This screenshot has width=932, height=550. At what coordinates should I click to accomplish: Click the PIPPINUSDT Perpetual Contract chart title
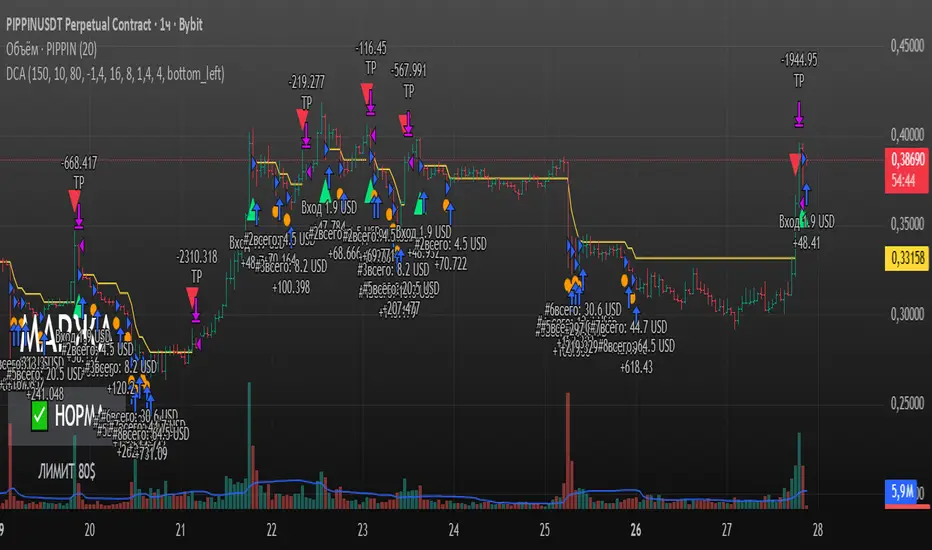104,25
